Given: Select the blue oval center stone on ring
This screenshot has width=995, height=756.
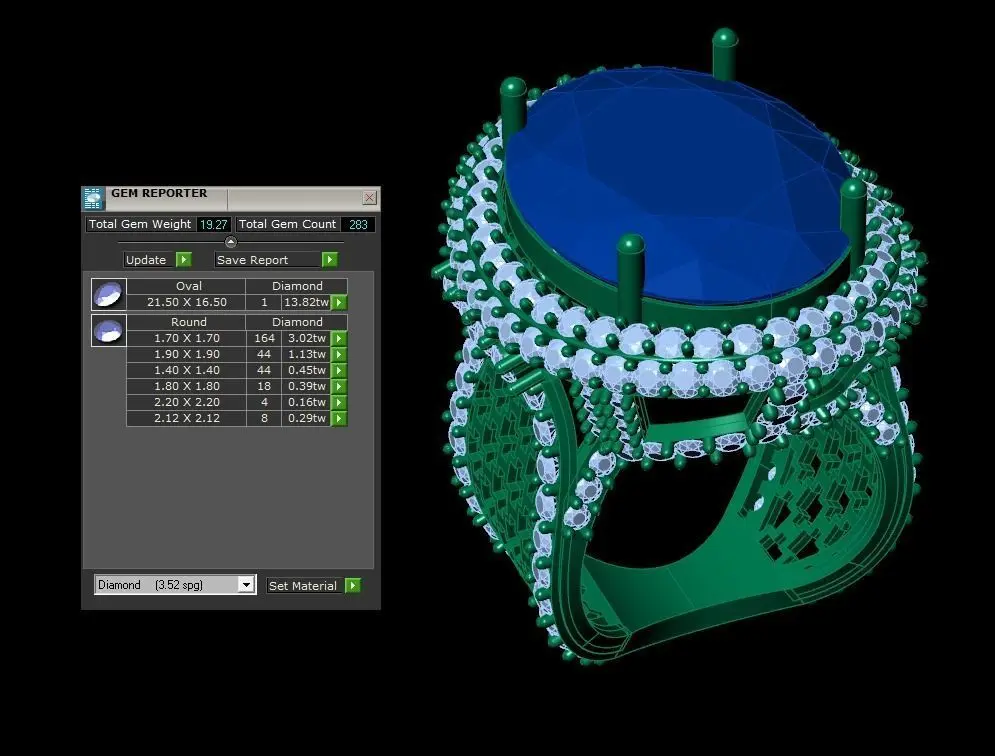Looking at the screenshot, I should click(679, 184).
